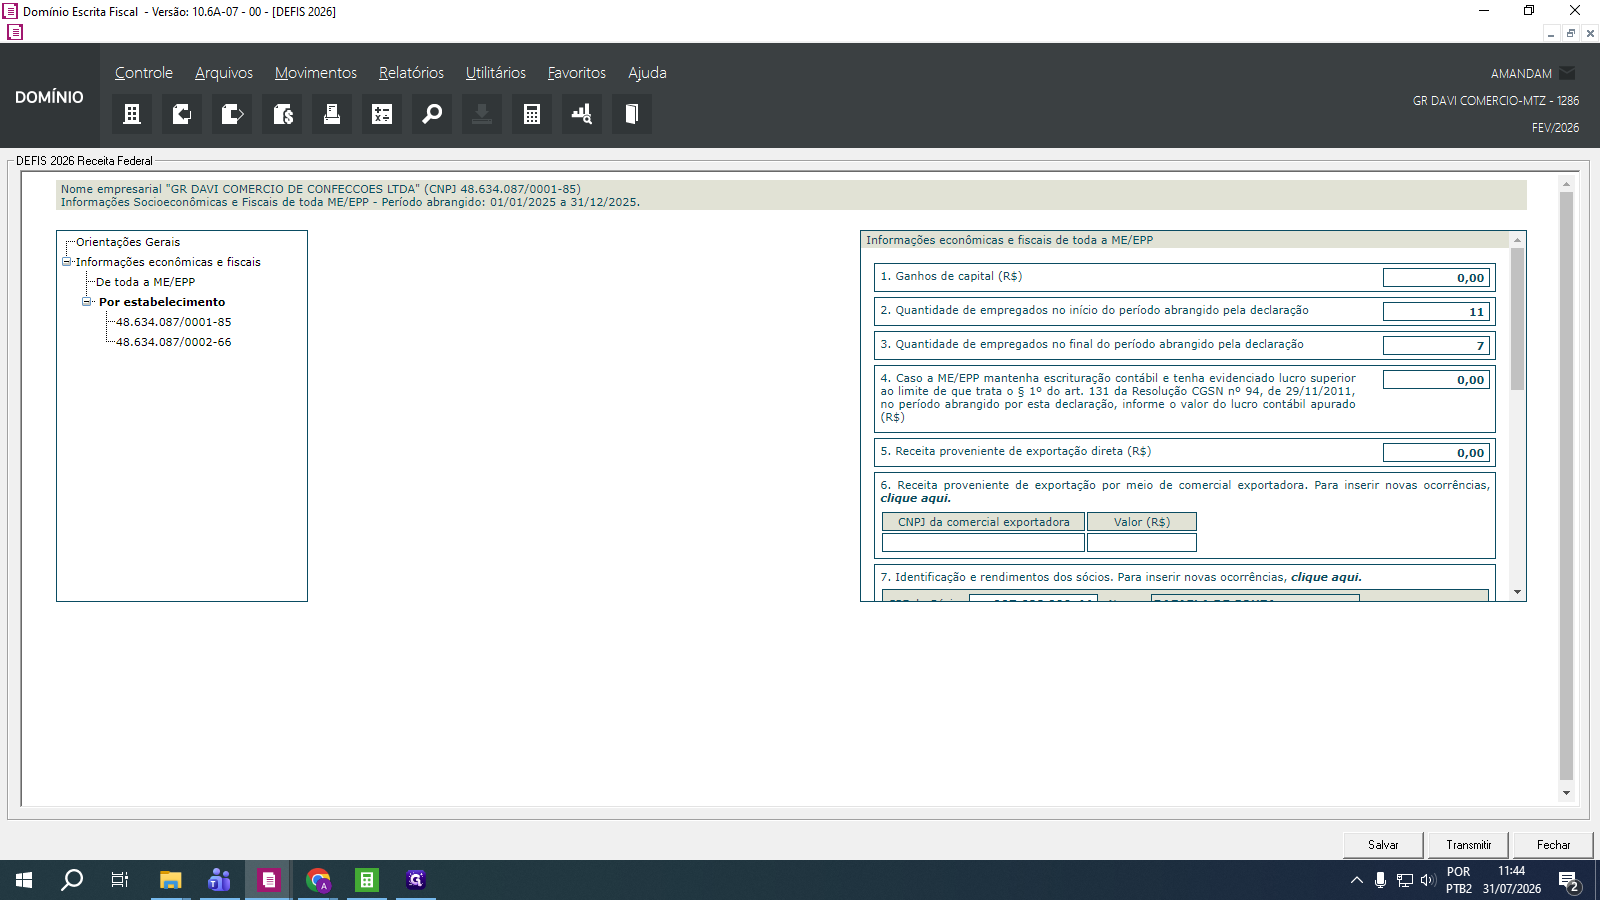
Task: Click the math operators (calculation) toolbar icon
Action: pos(382,114)
